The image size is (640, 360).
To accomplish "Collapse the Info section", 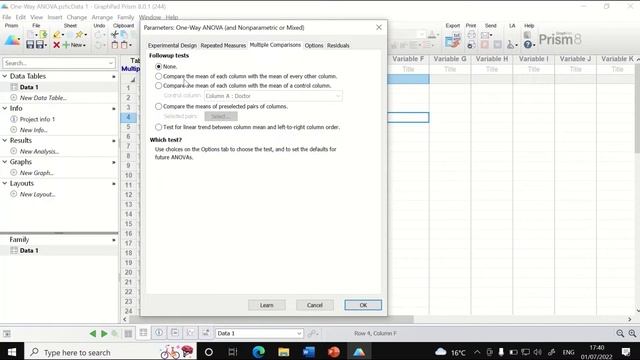I will (x=5, y=108).
